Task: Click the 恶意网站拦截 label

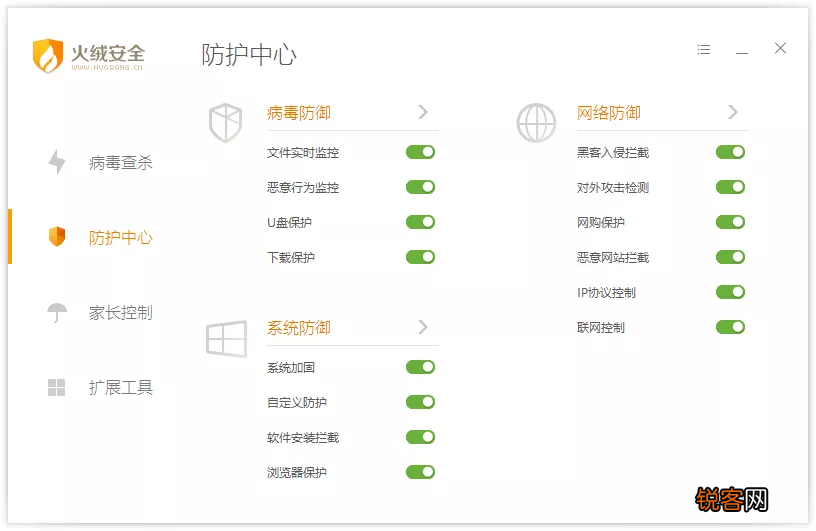Action: pos(613,257)
